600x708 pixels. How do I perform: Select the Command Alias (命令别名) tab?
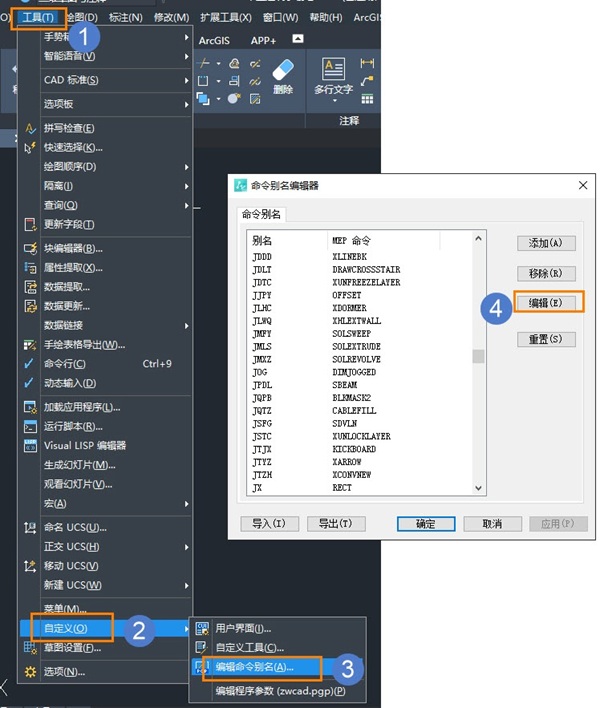(x=261, y=214)
